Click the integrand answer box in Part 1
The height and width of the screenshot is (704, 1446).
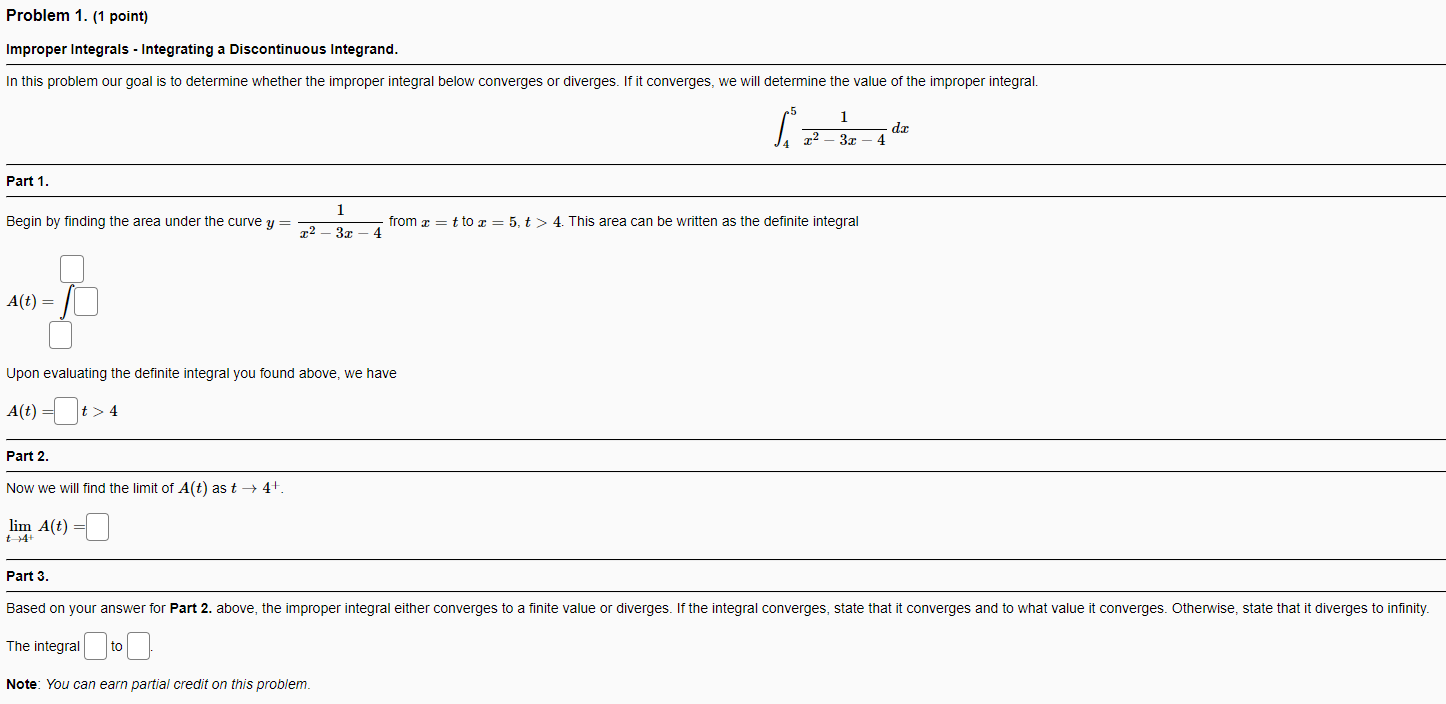point(85,300)
